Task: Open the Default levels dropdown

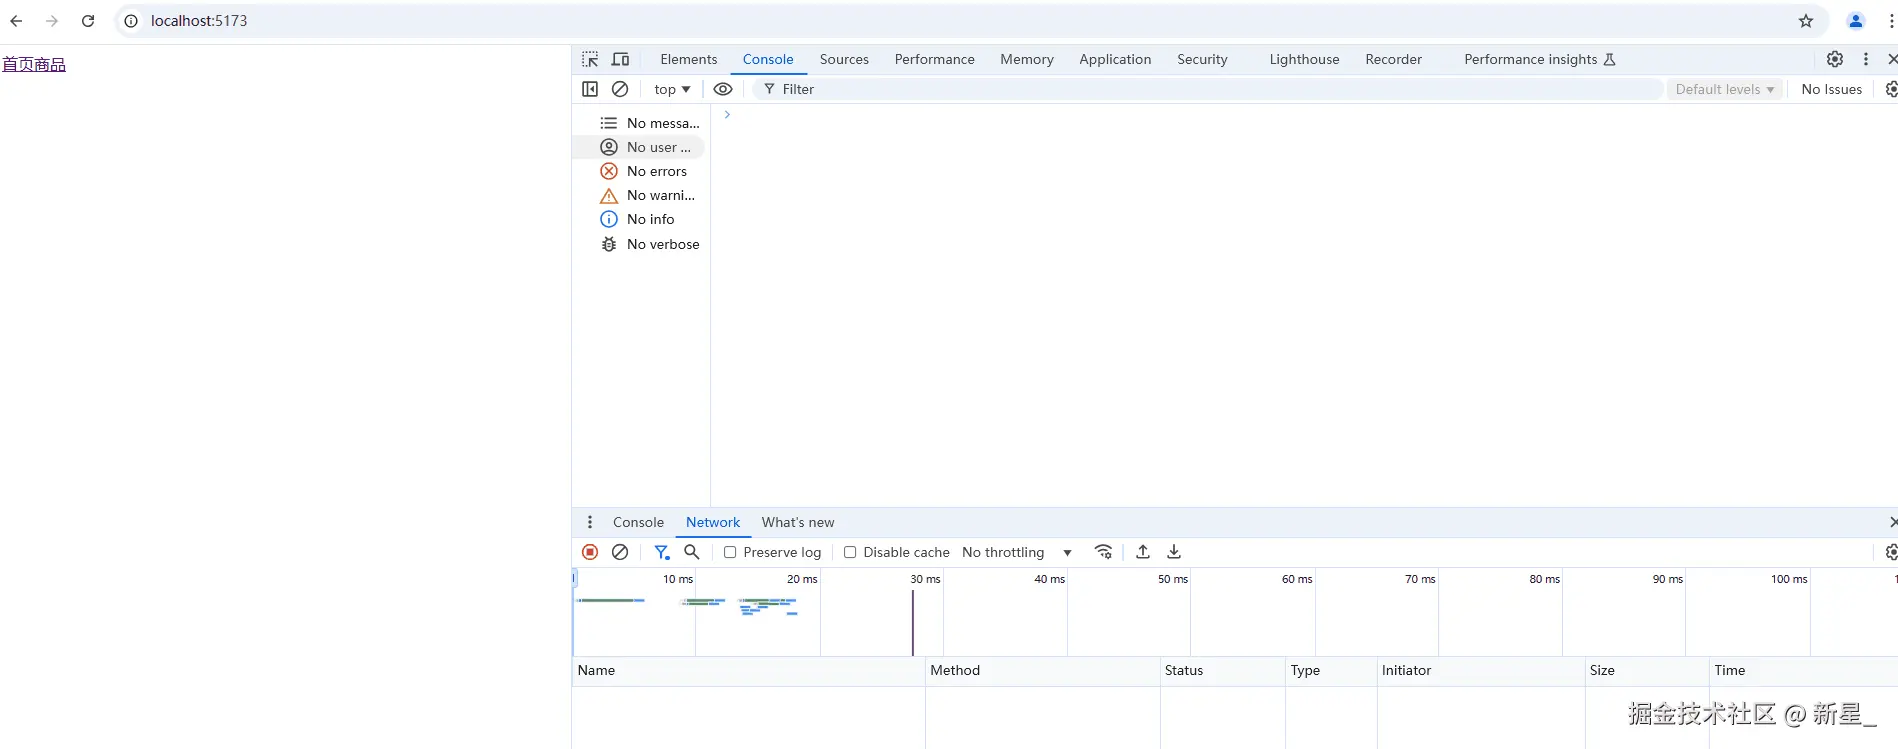Action: pos(1725,89)
